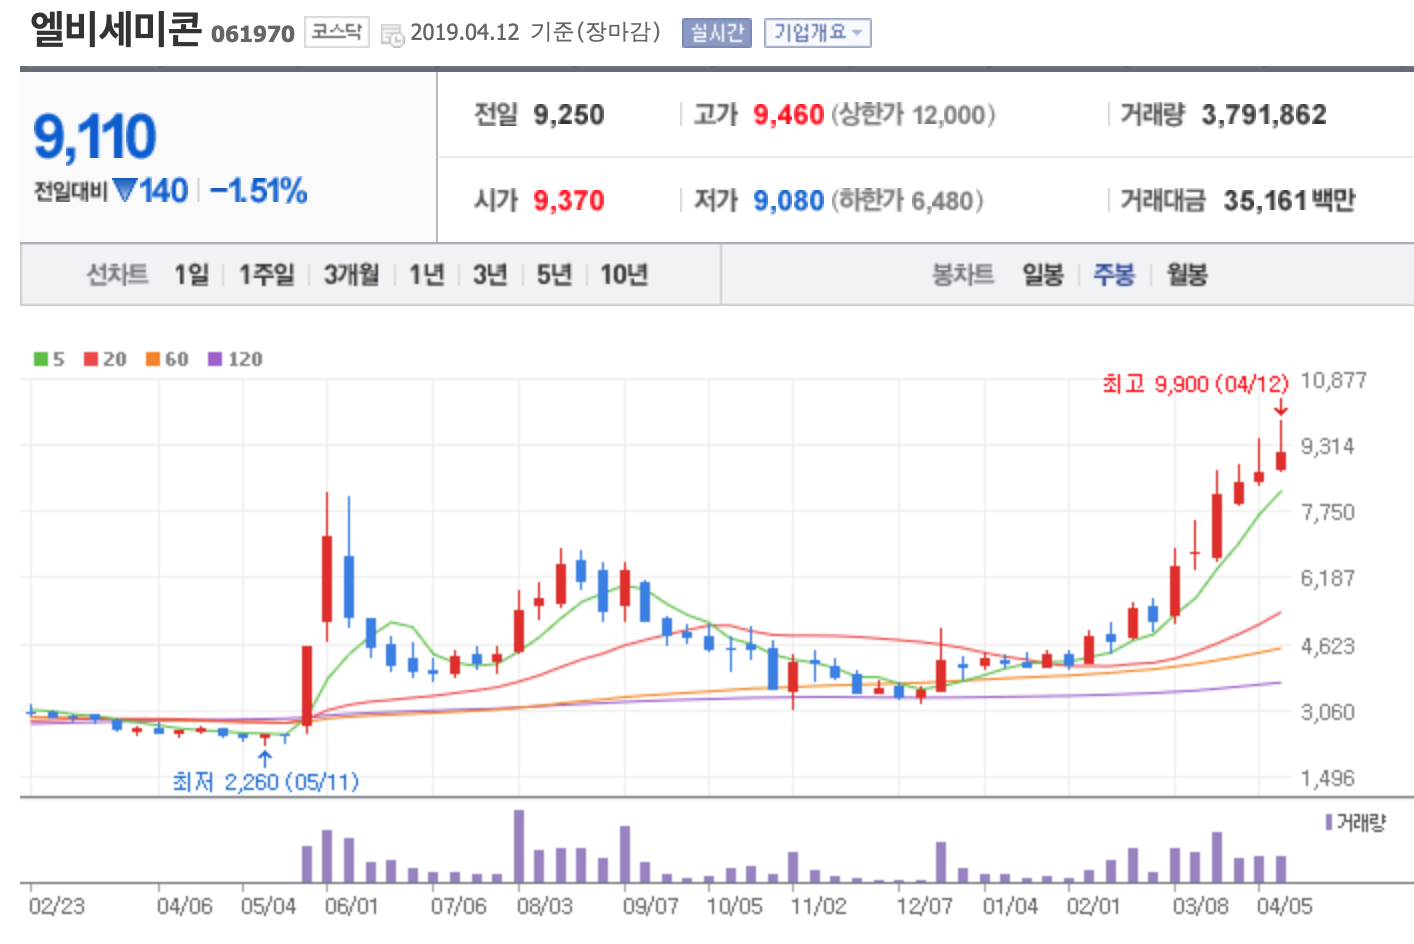Select the 5년 line chart tab

[x=554, y=274]
